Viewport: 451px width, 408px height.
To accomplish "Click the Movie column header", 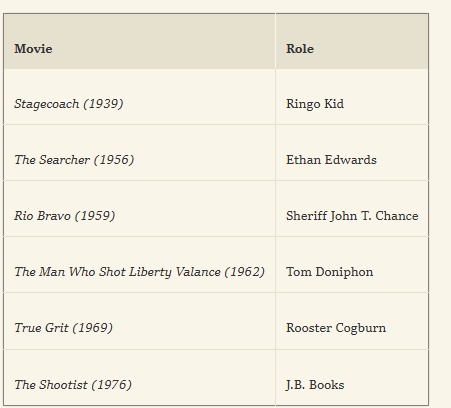I will pyautogui.click(x=139, y=41).
